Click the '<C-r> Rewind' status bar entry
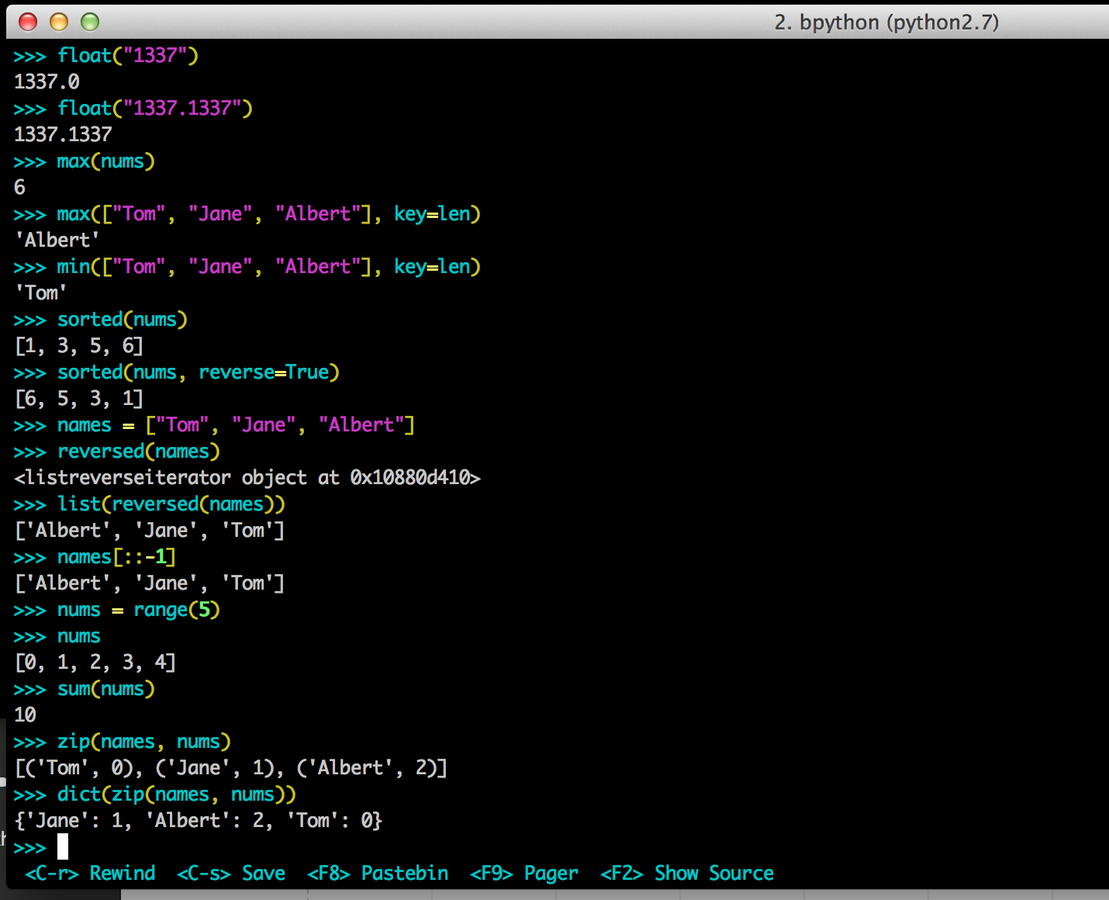Screen dimensions: 1109x900 [90, 873]
